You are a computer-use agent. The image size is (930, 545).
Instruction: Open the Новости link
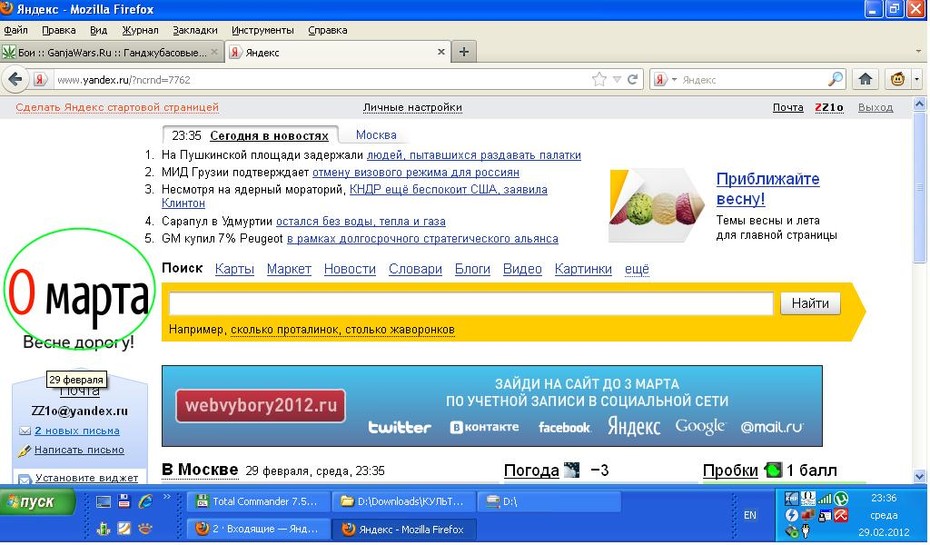[x=350, y=269]
